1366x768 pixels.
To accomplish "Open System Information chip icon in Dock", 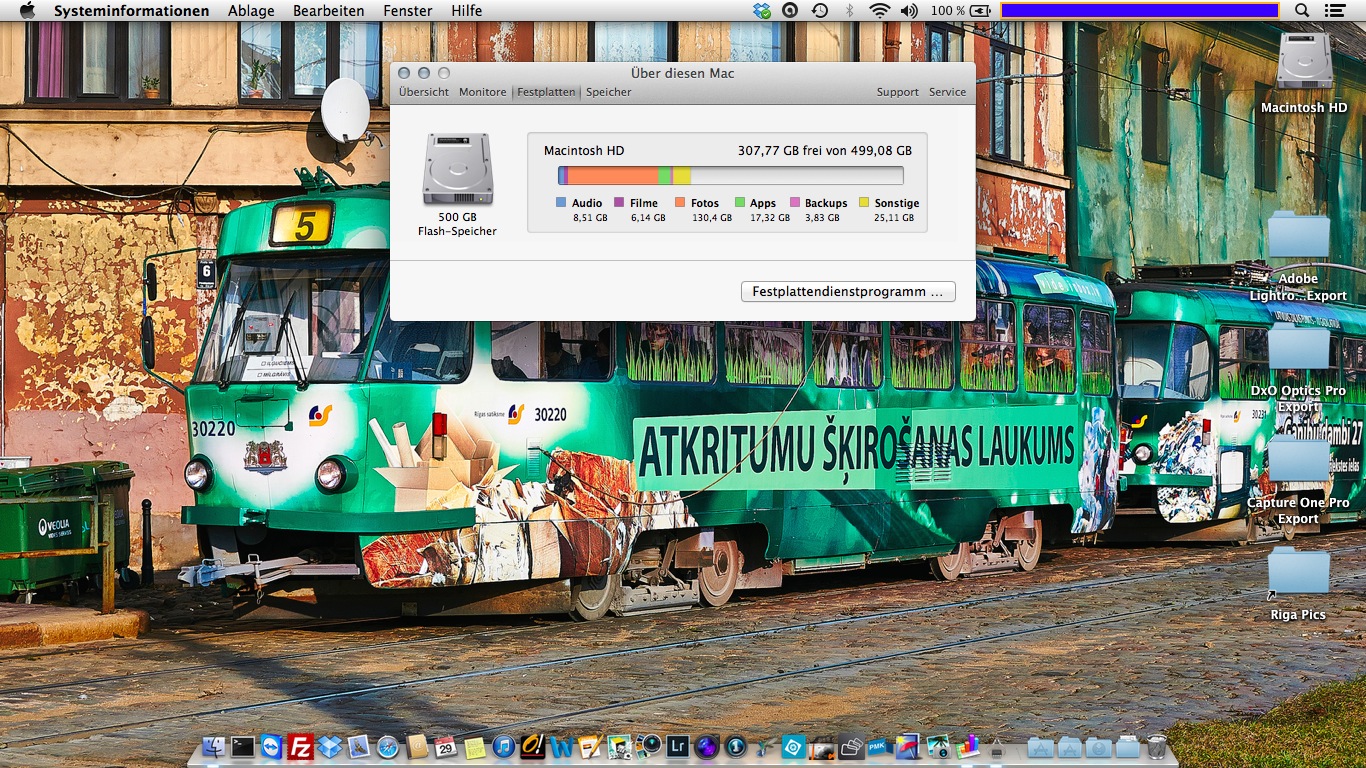I will pos(998,746).
